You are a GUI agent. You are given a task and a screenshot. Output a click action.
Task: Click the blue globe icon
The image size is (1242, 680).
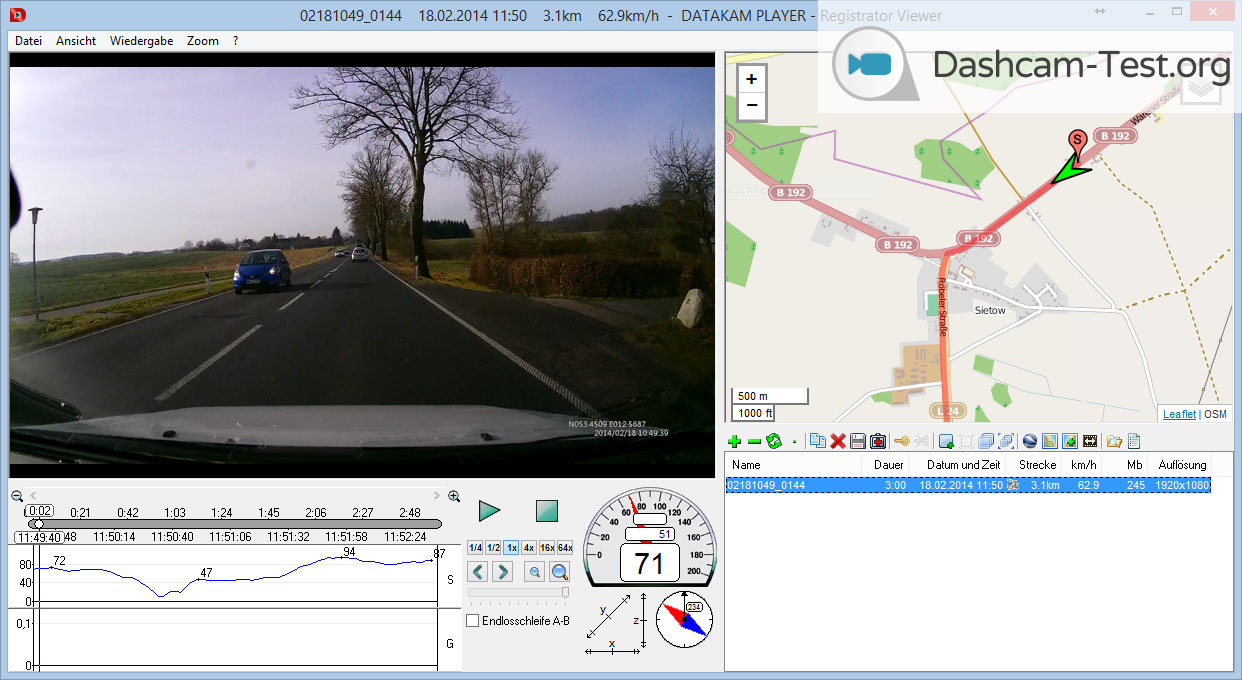[1030, 441]
